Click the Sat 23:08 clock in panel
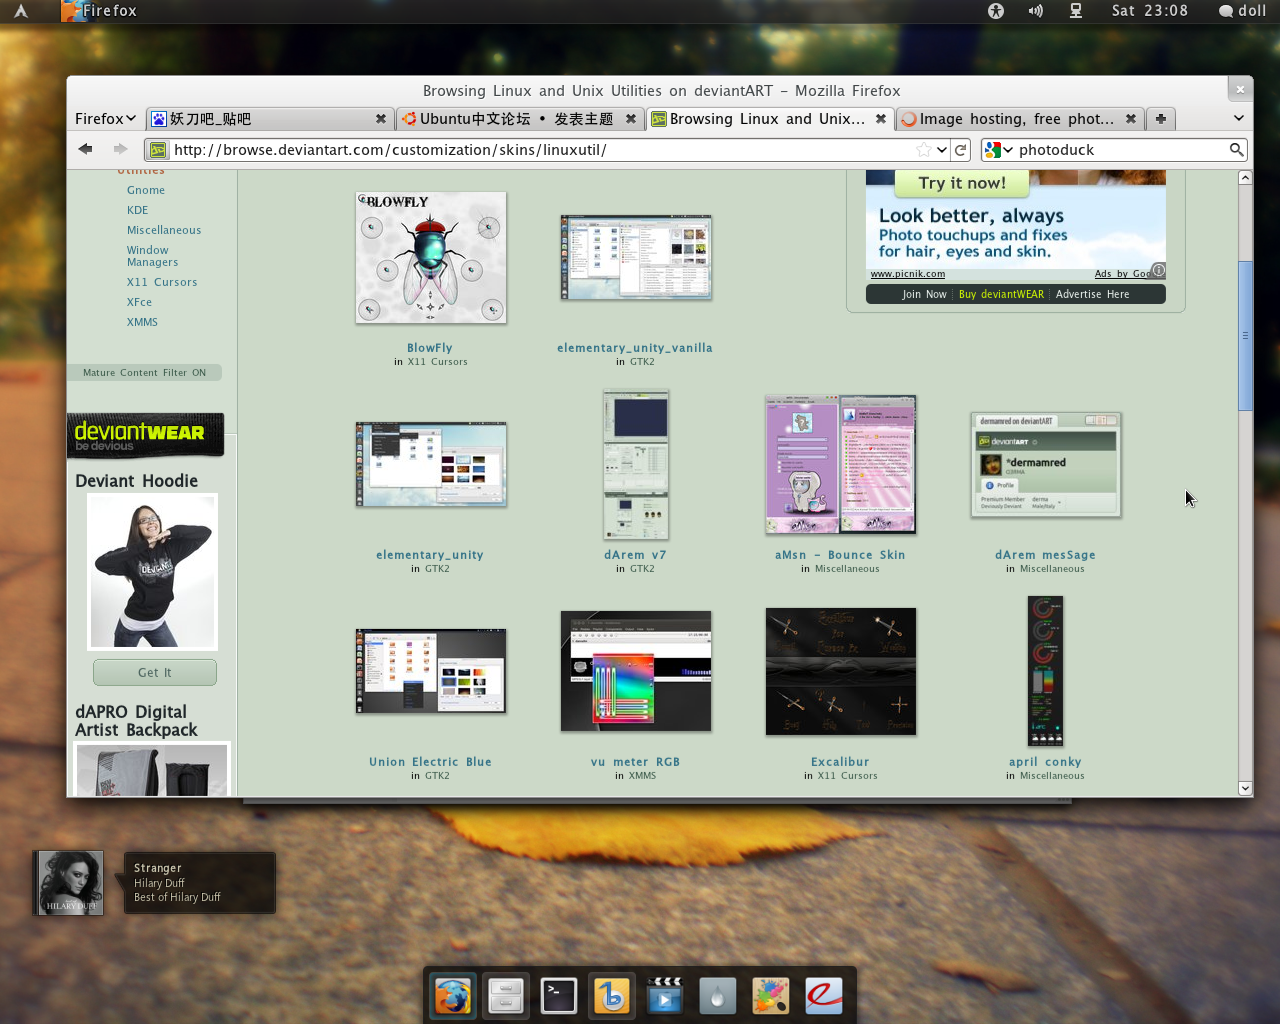The image size is (1280, 1024). click(1150, 11)
